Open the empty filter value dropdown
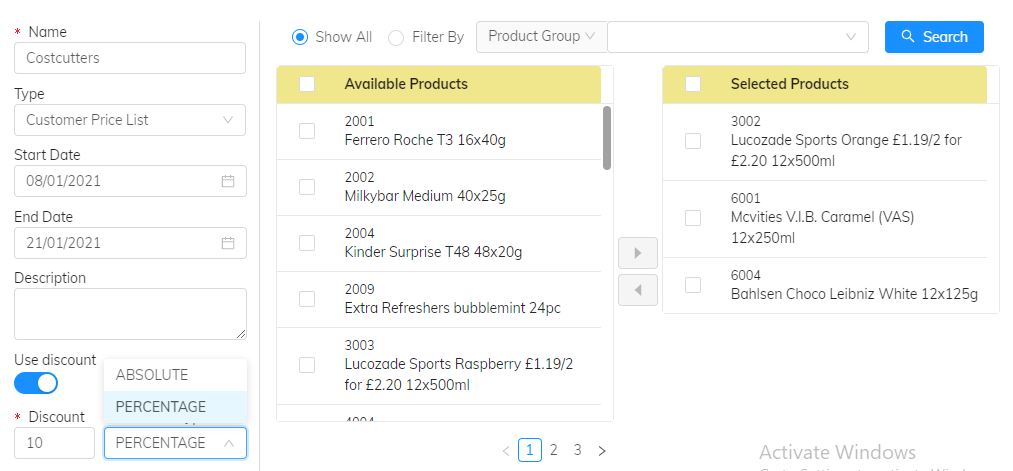 [x=738, y=37]
